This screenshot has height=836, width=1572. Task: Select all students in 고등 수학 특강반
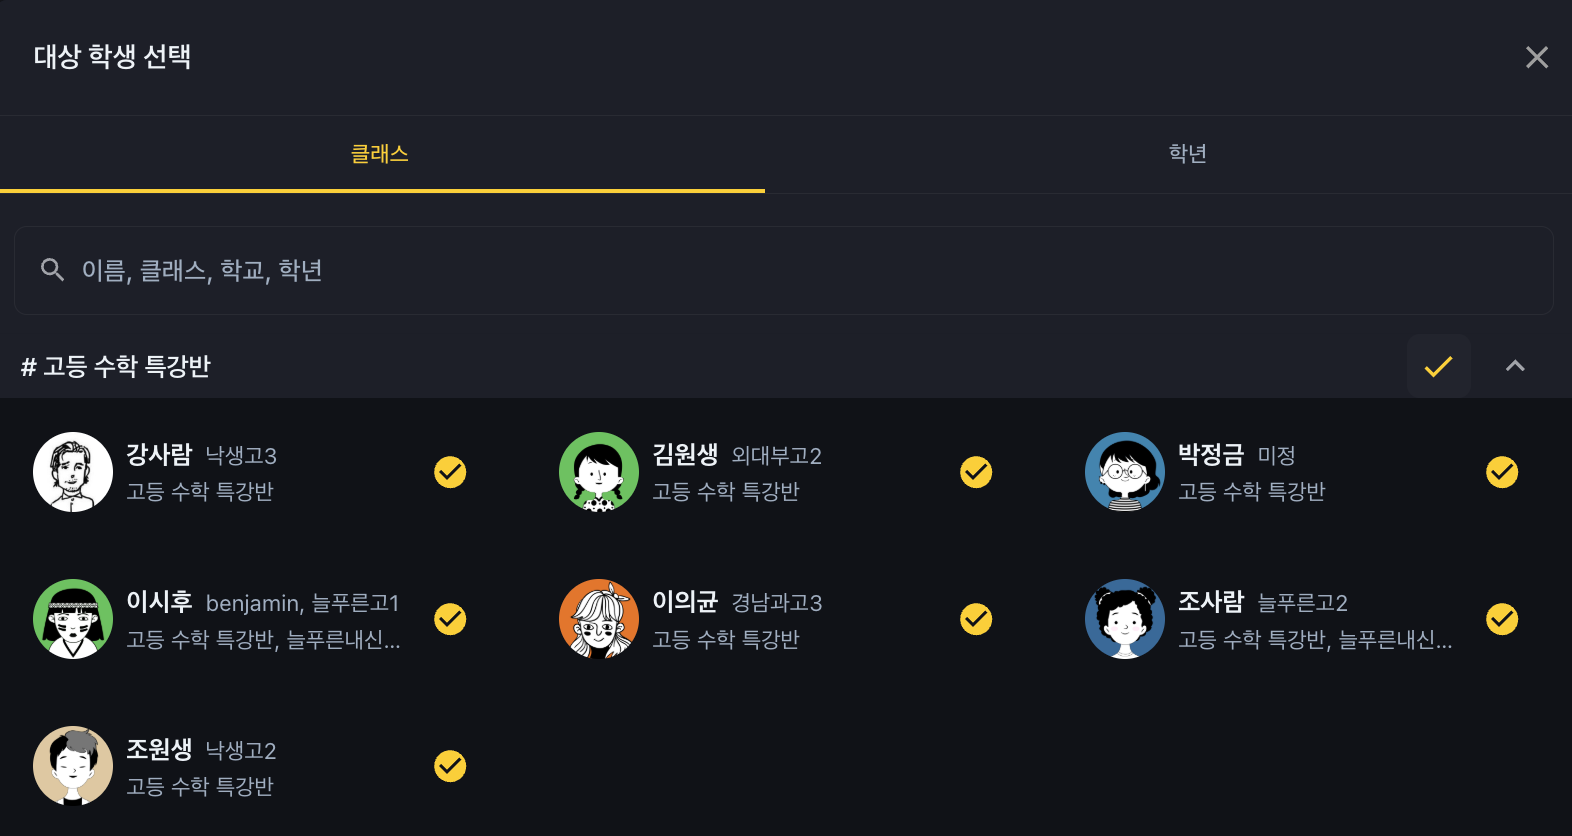coord(1438,366)
